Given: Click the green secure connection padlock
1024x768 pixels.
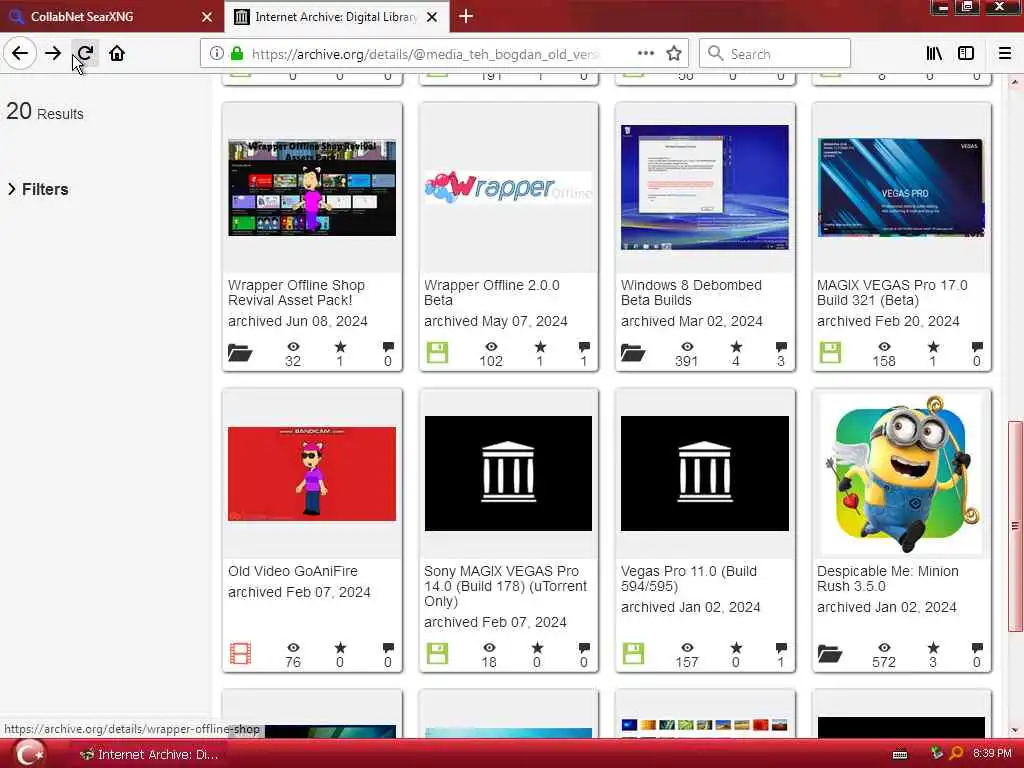Looking at the screenshot, I should [237, 54].
